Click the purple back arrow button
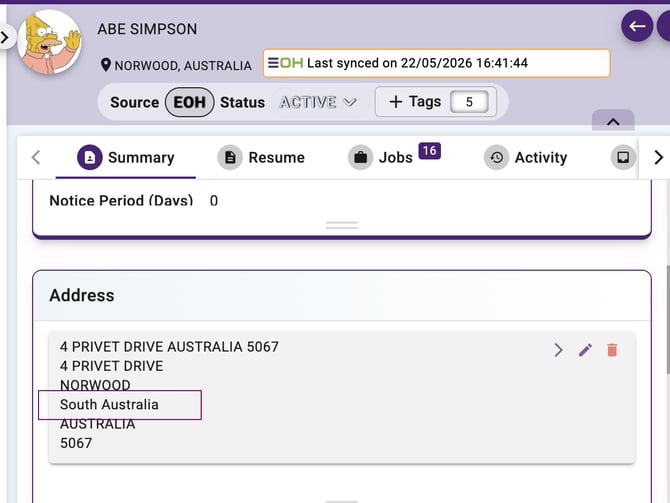 pos(637,26)
